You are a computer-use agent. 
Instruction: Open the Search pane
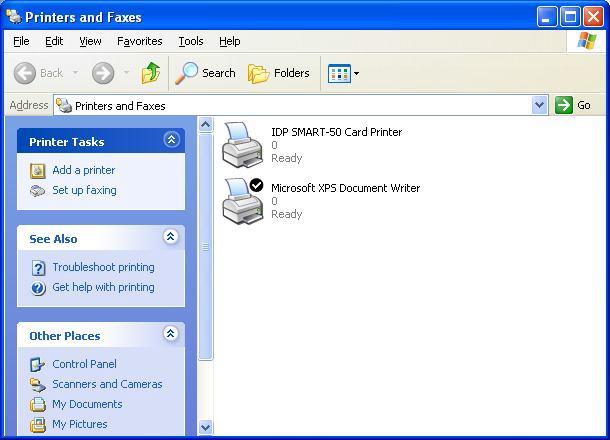tap(205, 73)
